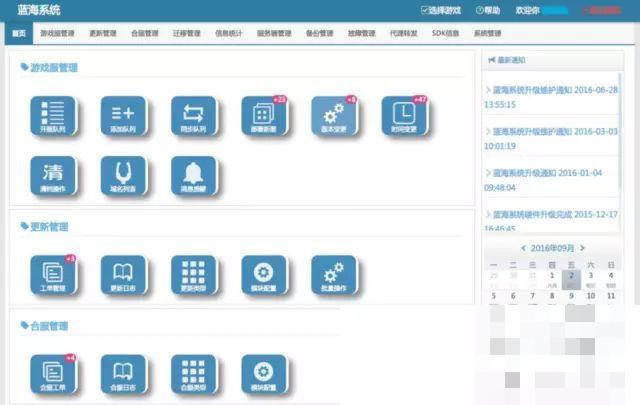The width and height of the screenshot is (640, 405).
Task: Select day 9 in the calendar
Action: point(571,297)
